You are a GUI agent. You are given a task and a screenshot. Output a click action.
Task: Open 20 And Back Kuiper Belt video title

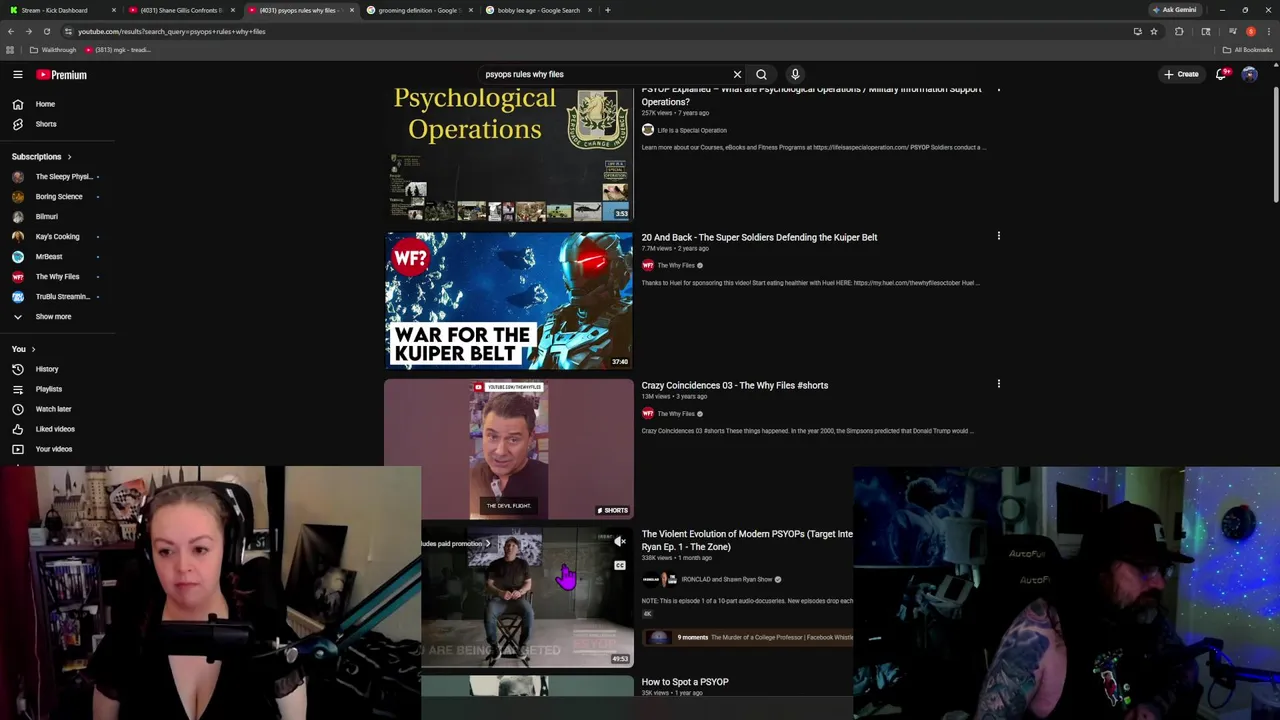point(759,237)
